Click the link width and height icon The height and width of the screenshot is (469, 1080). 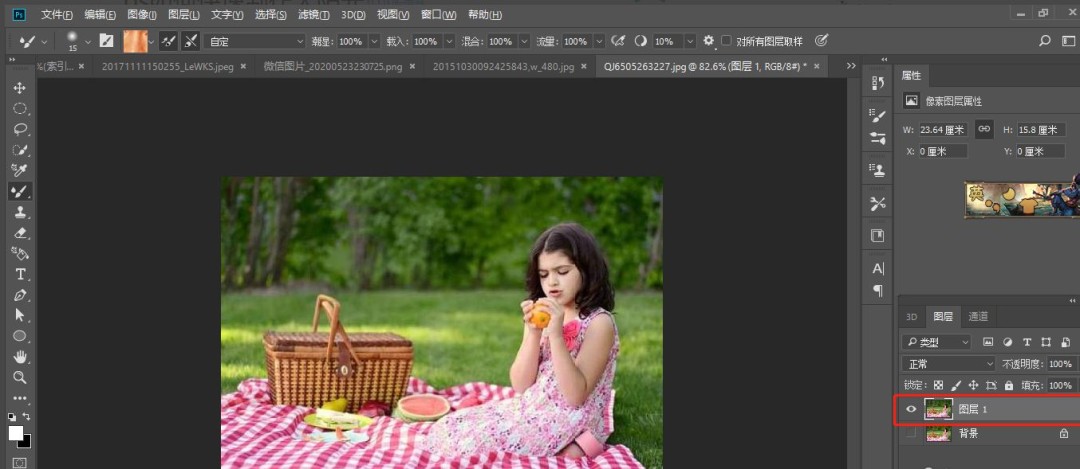(984, 129)
